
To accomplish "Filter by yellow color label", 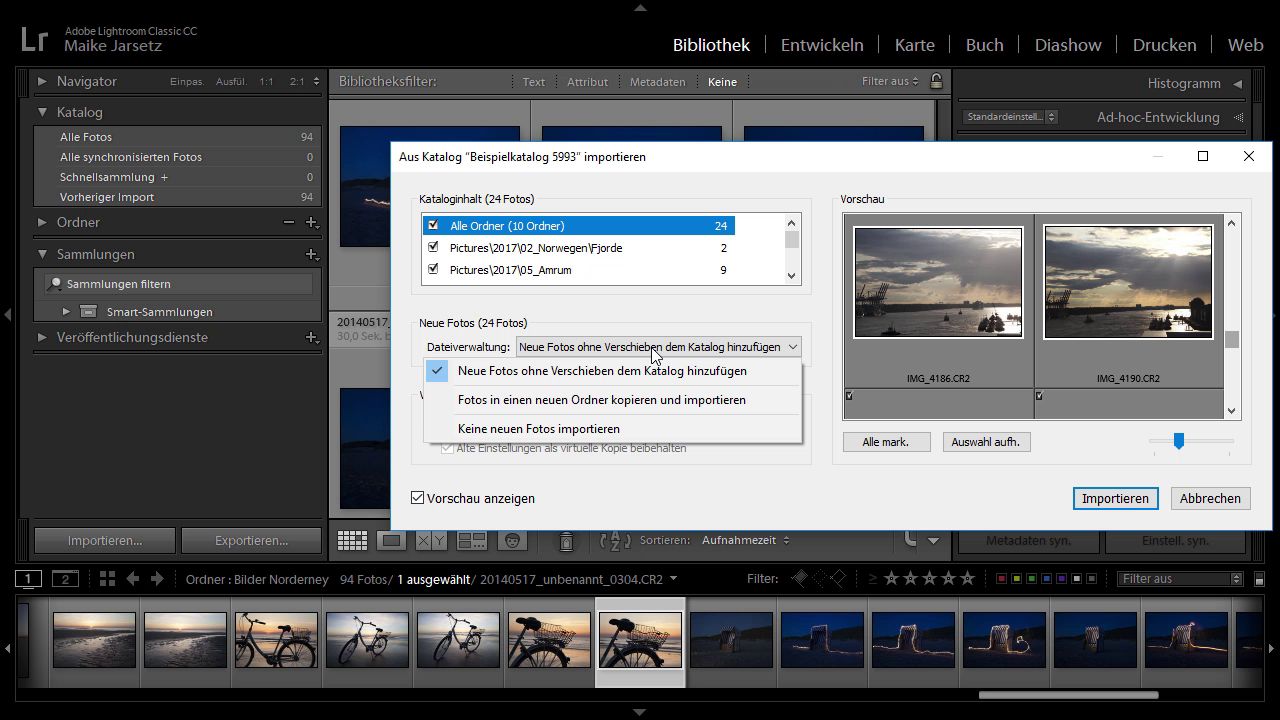I will pos(1017,579).
